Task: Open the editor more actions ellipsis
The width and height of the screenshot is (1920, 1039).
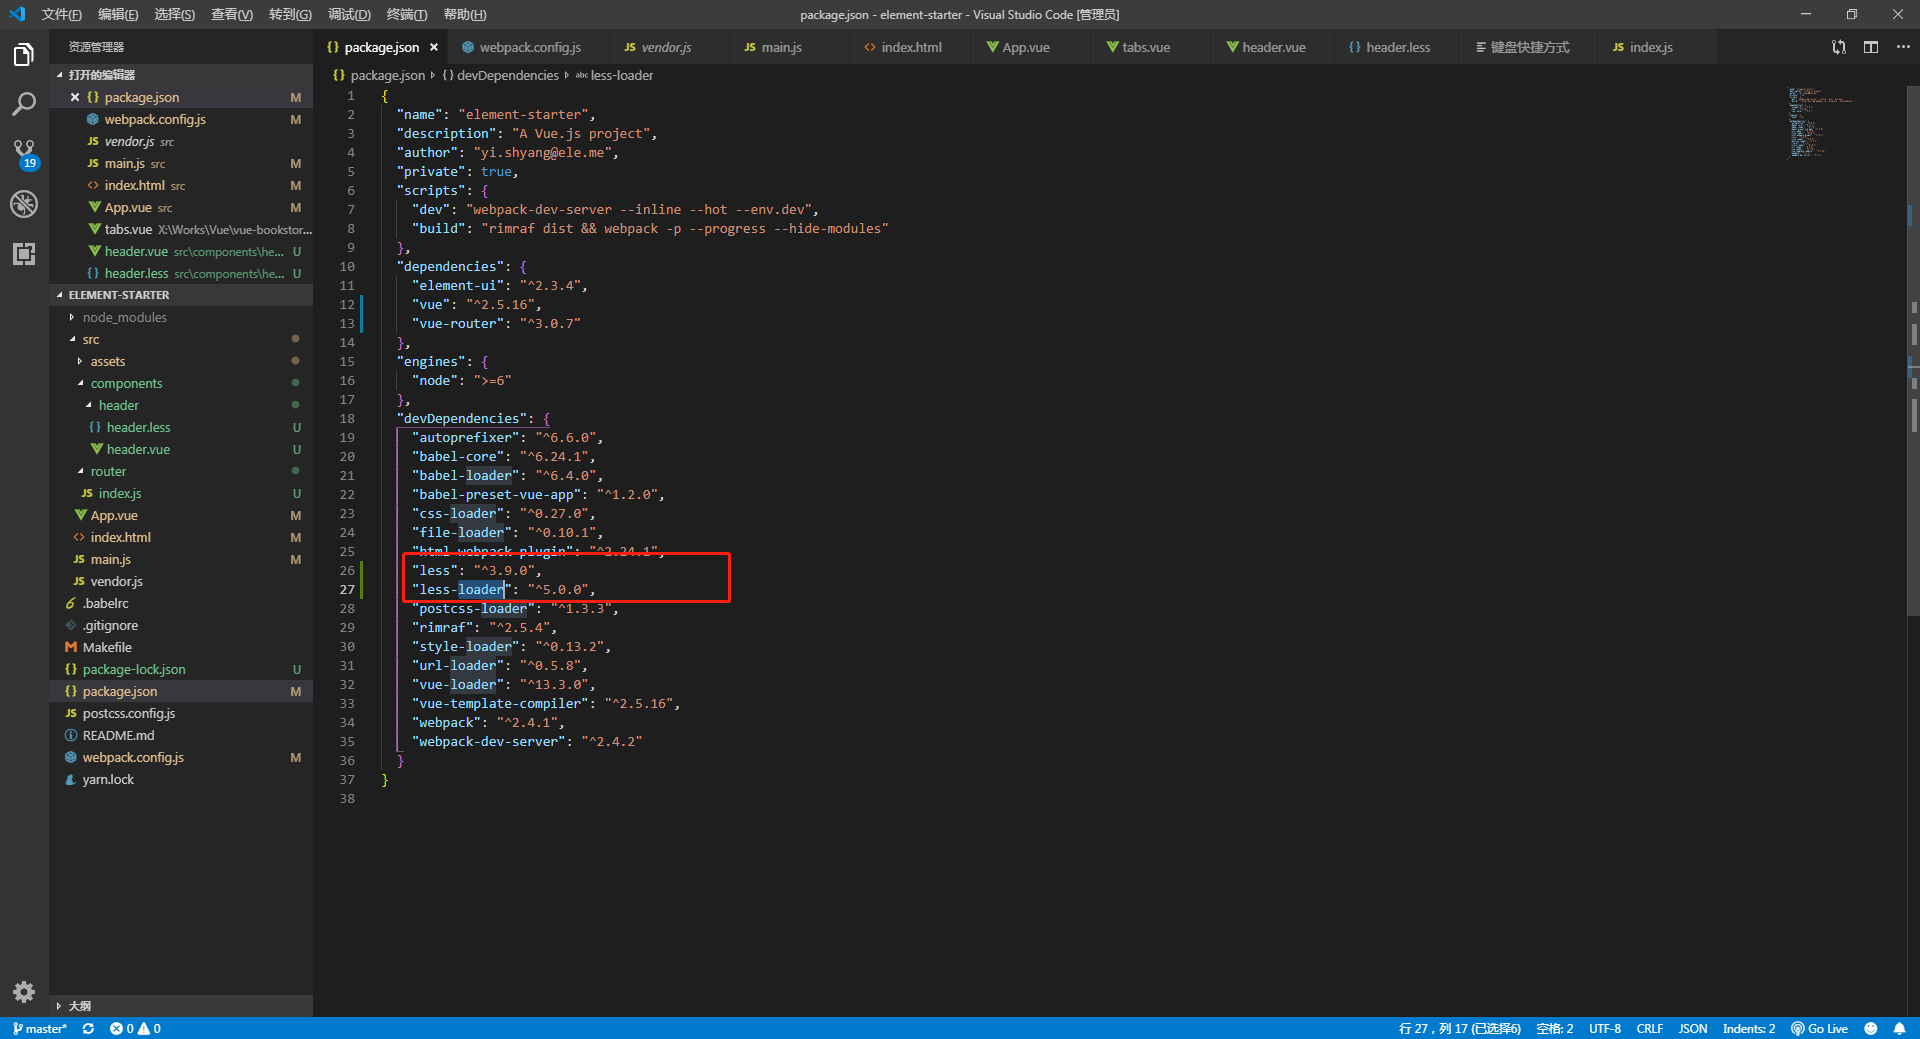Action: pos(1903,47)
